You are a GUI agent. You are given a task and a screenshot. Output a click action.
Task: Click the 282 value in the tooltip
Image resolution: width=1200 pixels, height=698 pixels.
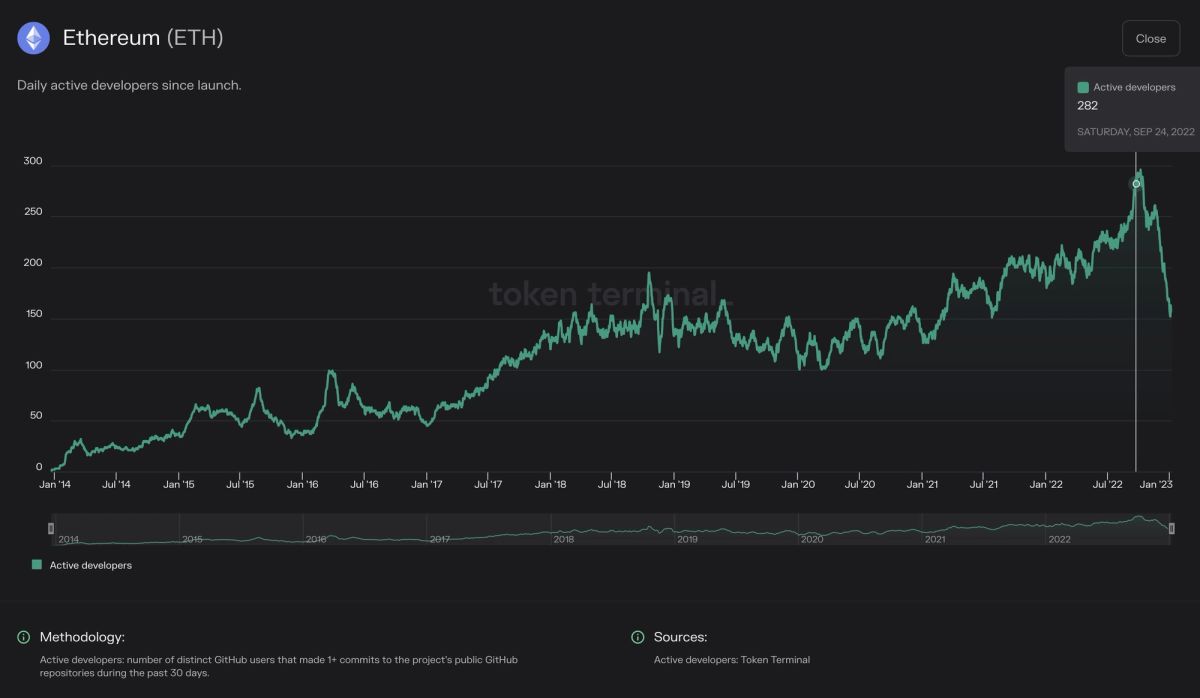(x=1087, y=106)
